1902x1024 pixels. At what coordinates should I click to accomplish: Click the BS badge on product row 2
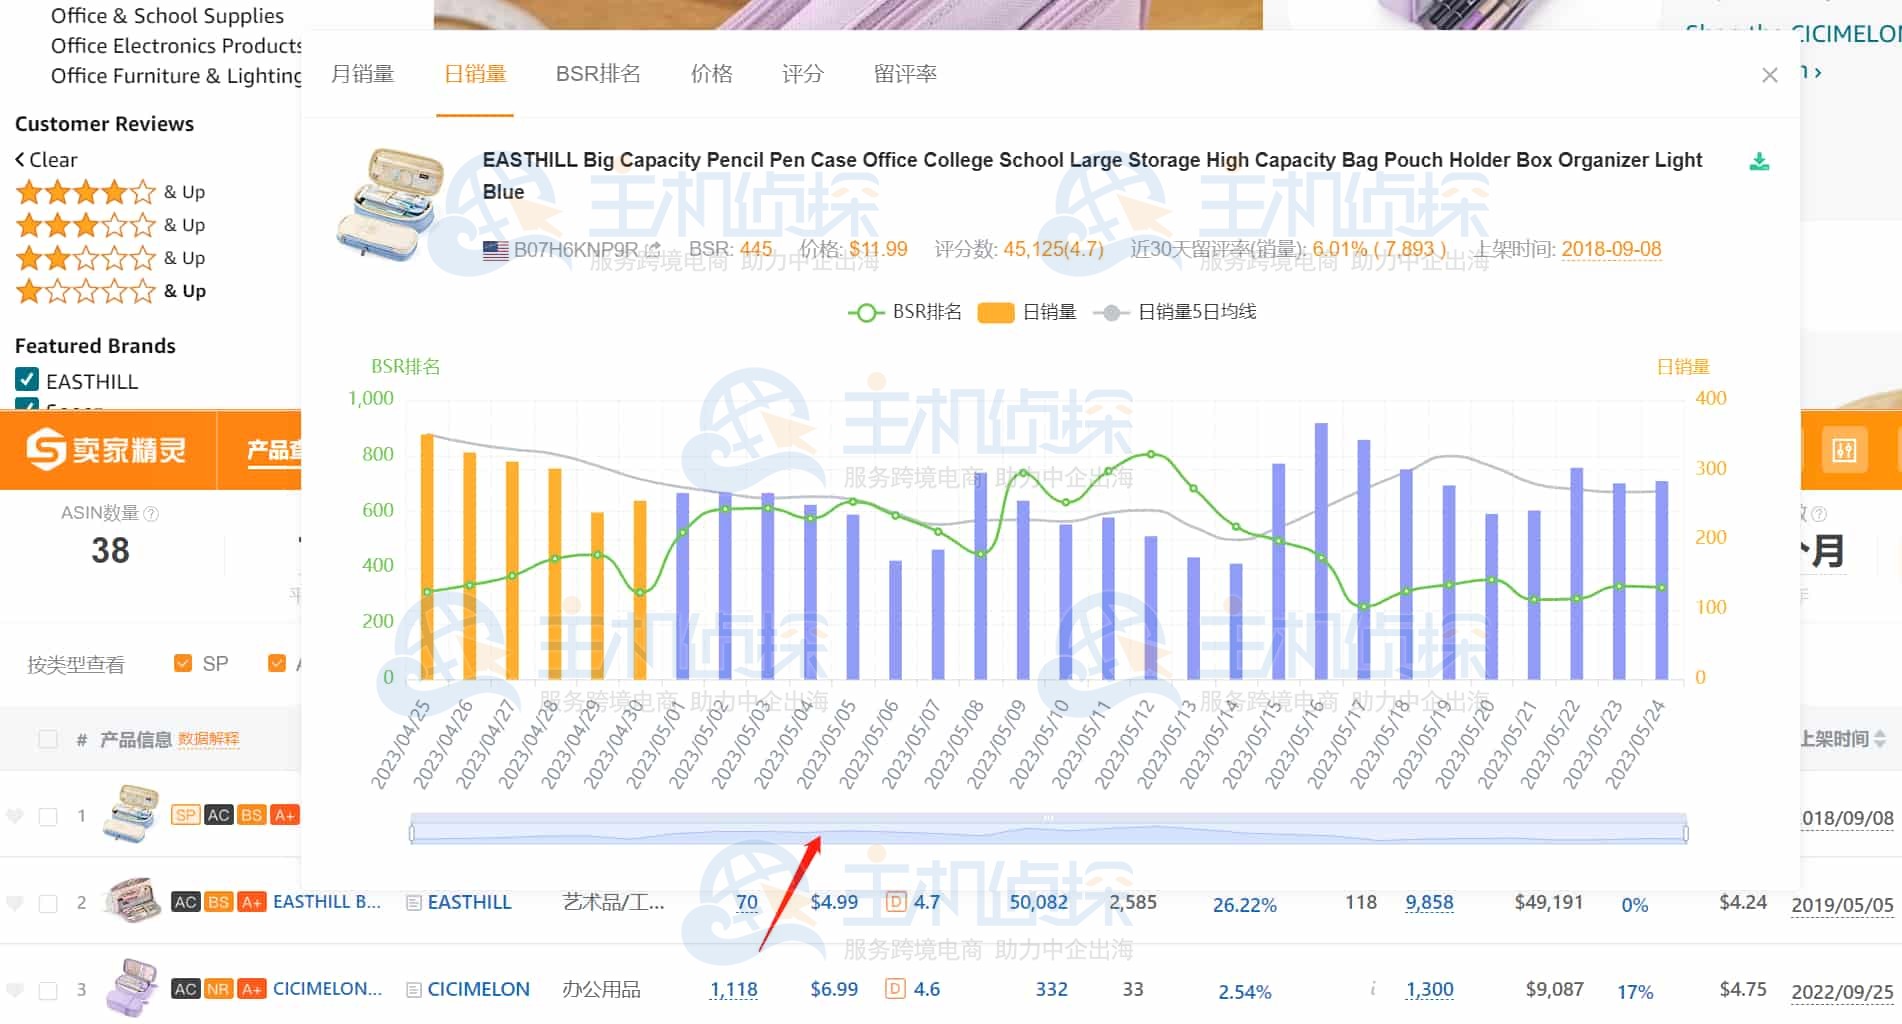[x=218, y=902]
